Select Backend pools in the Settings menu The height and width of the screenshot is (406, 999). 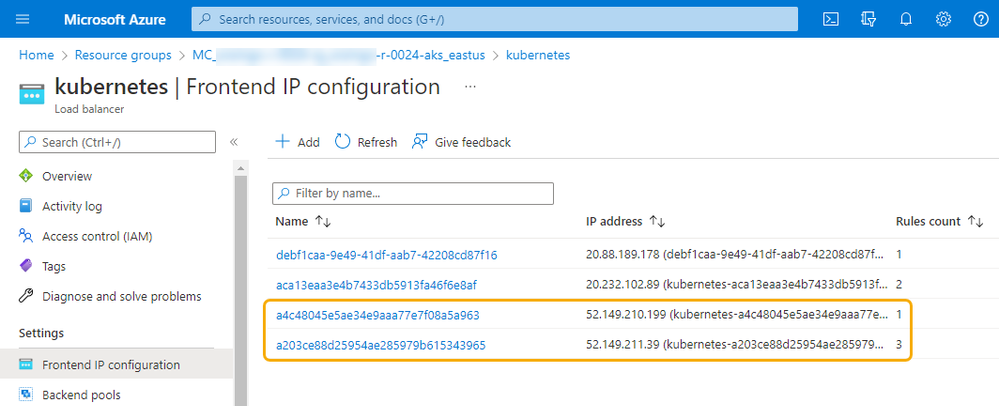click(81, 395)
